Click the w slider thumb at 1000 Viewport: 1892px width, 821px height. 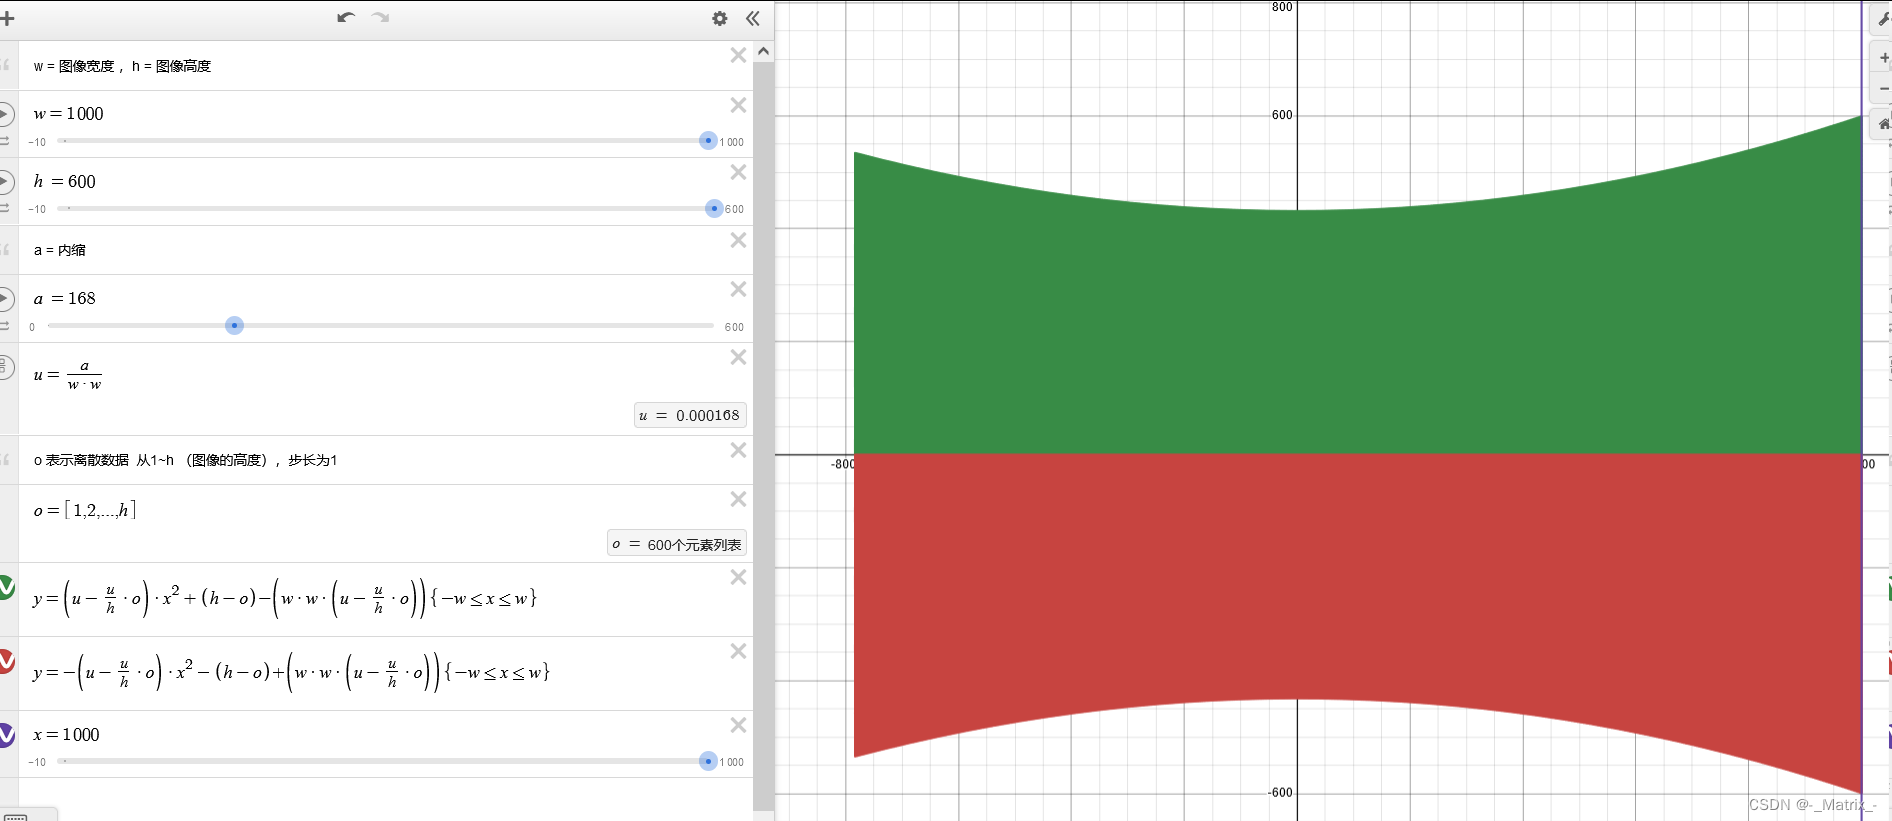pyautogui.click(x=708, y=141)
